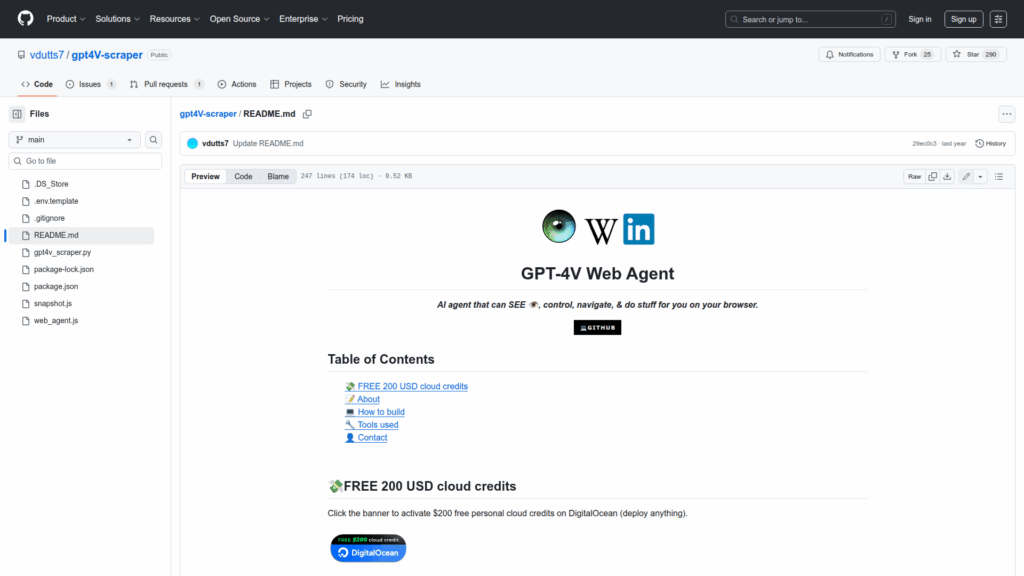Switch to Code source view

pyautogui.click(x=243, y=176)
